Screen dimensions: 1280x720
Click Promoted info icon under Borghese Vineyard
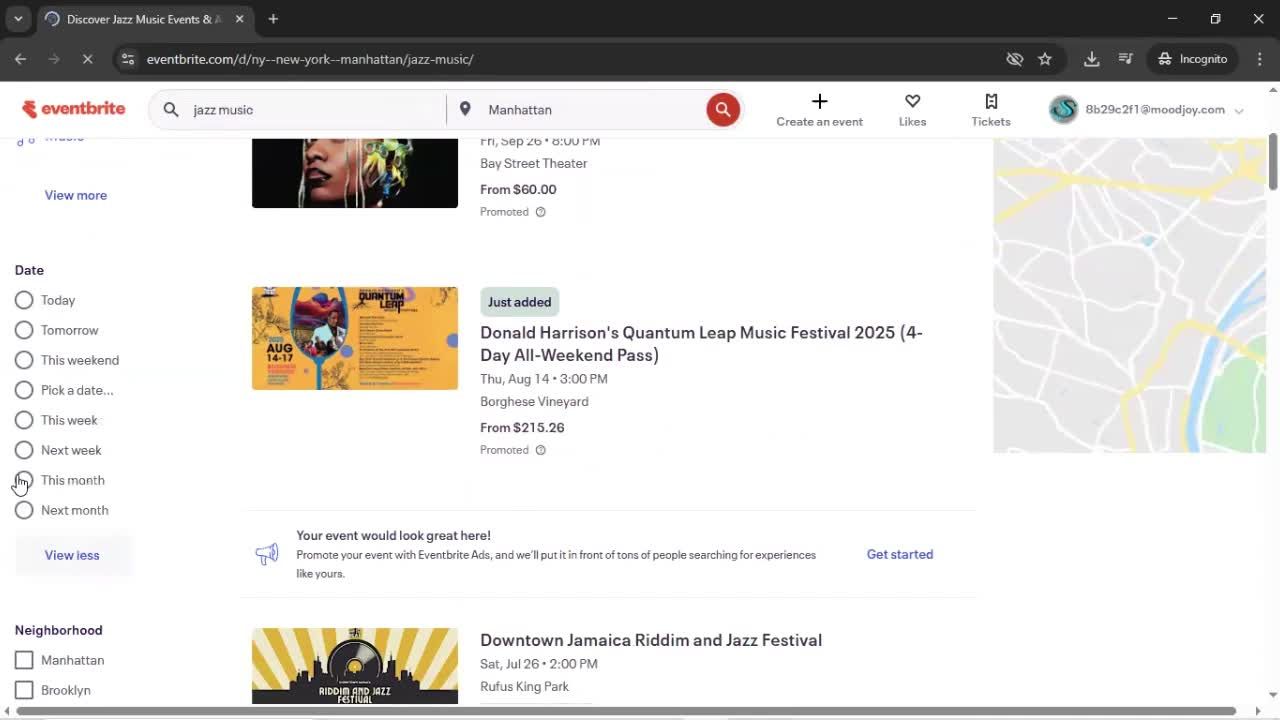point(540,450)
